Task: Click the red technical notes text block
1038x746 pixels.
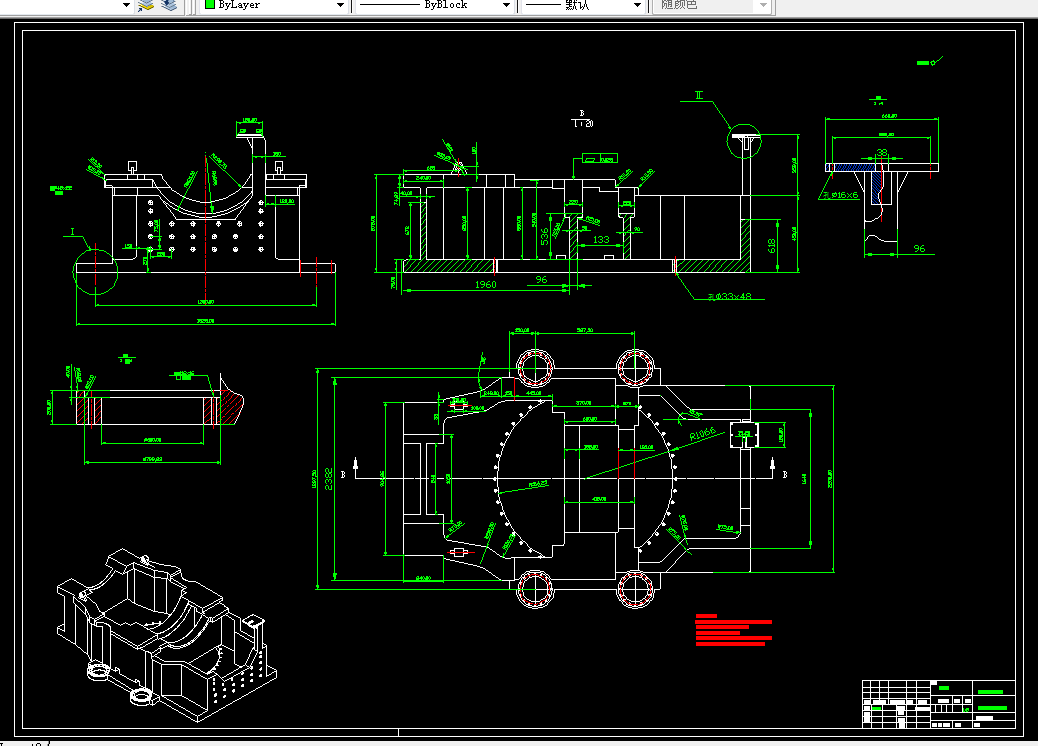Action: point(733,629)
